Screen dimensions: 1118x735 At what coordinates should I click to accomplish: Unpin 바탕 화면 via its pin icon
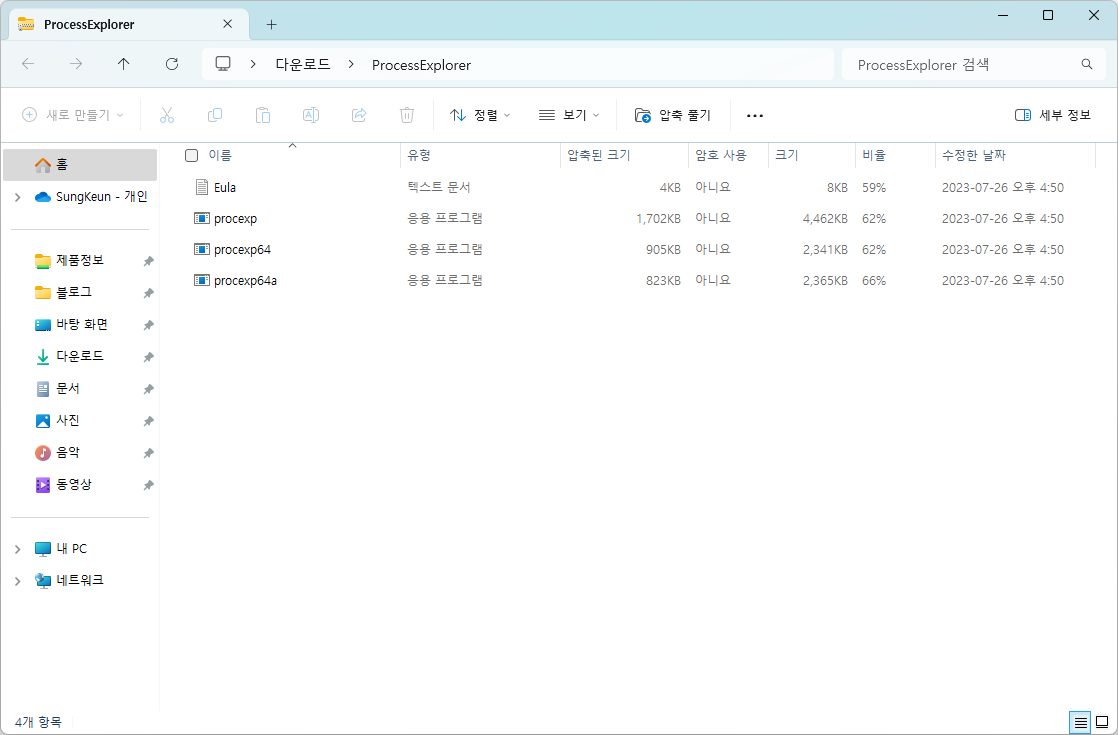tap(148, 325)
